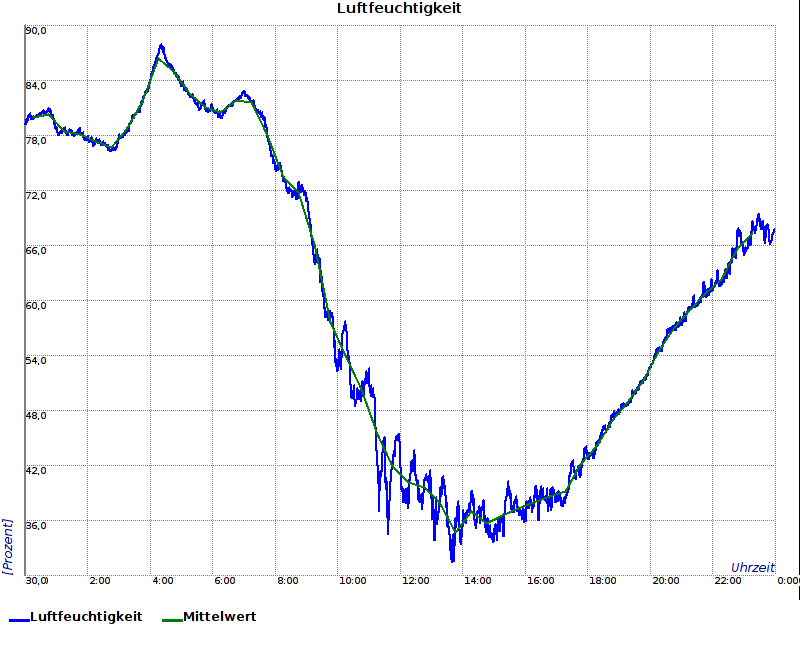Click the 12:00 x-axis tick label

pos(415,581)
